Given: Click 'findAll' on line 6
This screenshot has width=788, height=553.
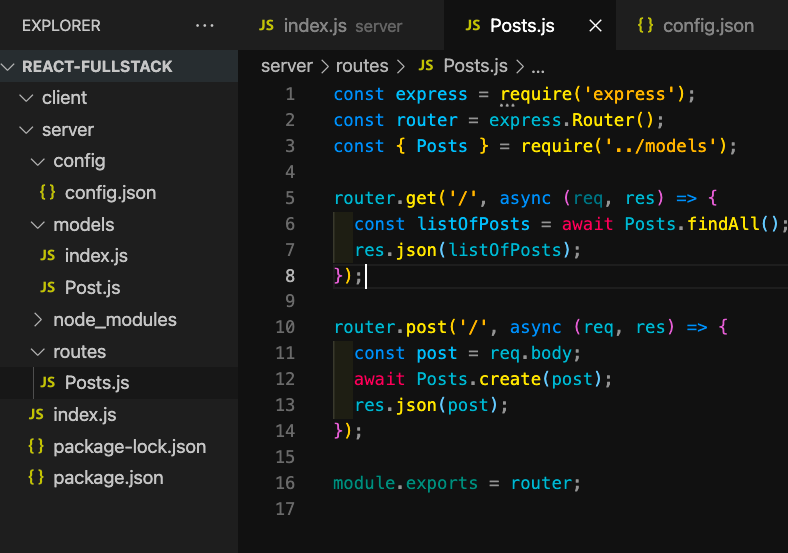Looking at the screenshot, I should click(x=723, y=224).
